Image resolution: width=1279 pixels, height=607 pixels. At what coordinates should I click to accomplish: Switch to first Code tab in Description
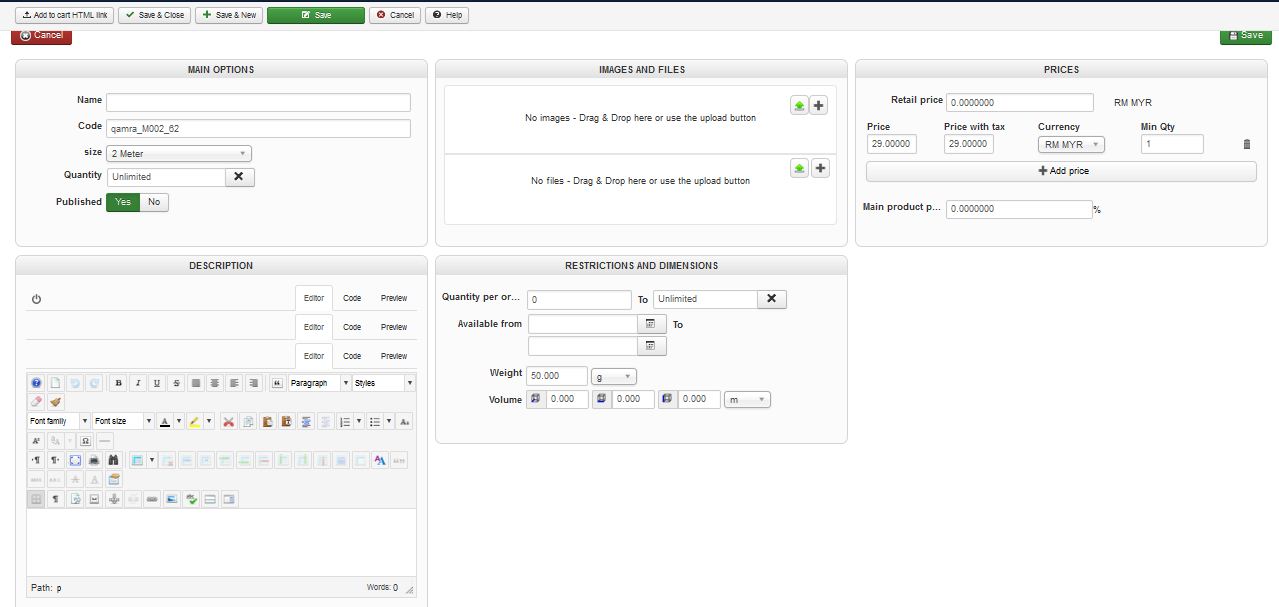point(352,298)
